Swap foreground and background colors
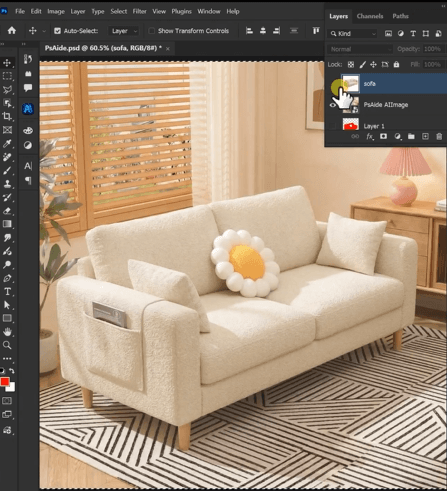Screen dimensions: 447x491 (12, 371)
